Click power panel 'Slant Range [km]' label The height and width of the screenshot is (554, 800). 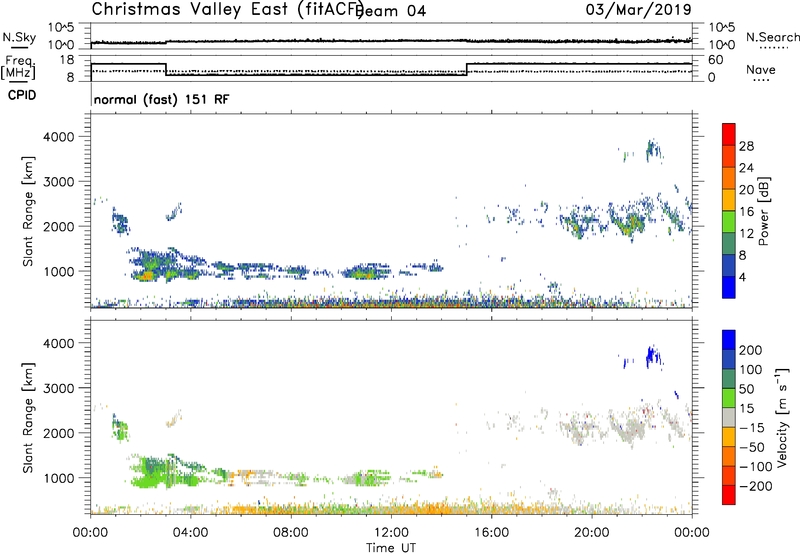pyautogui.click(x=28, y=211)
